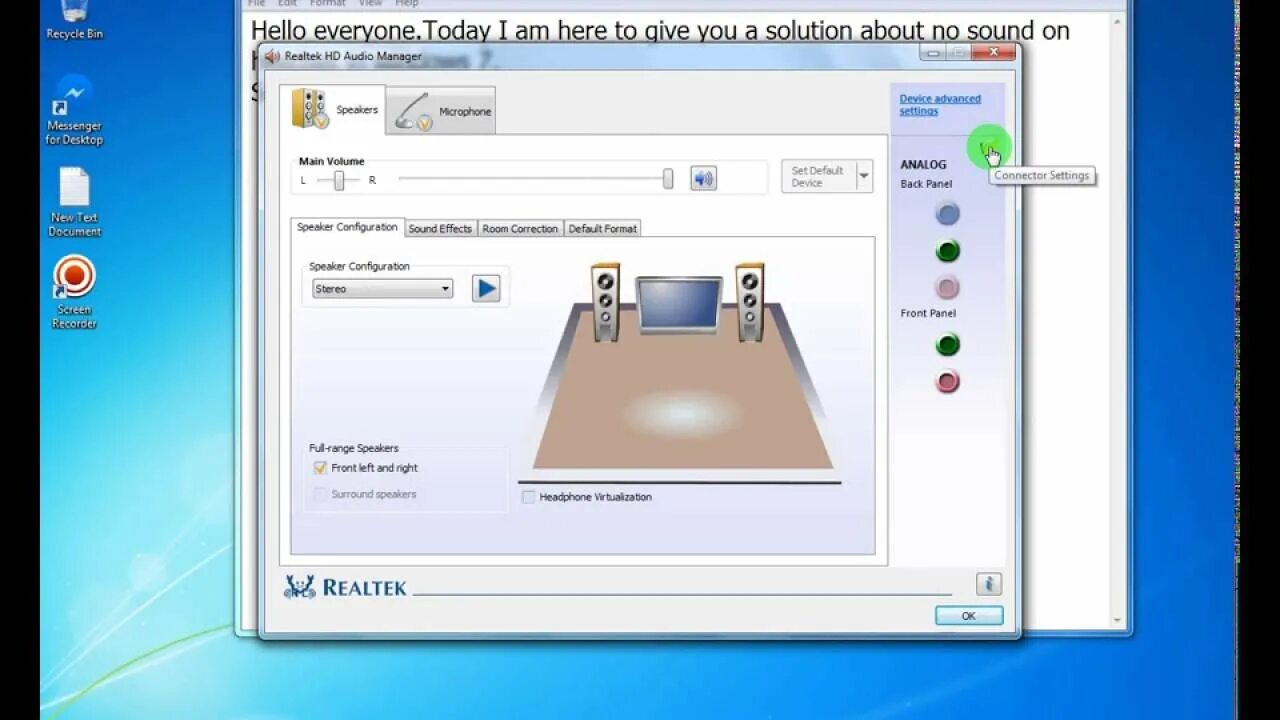Expand the Set Default Device arrow
This screenshot has width=1280, height=720.
click(864, 177)
